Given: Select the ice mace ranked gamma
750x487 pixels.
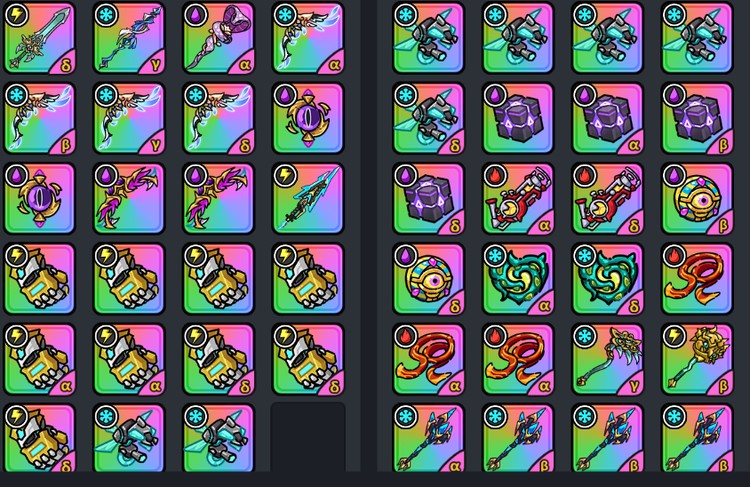Looking at the screenshot, I should [x=607, y=360].
